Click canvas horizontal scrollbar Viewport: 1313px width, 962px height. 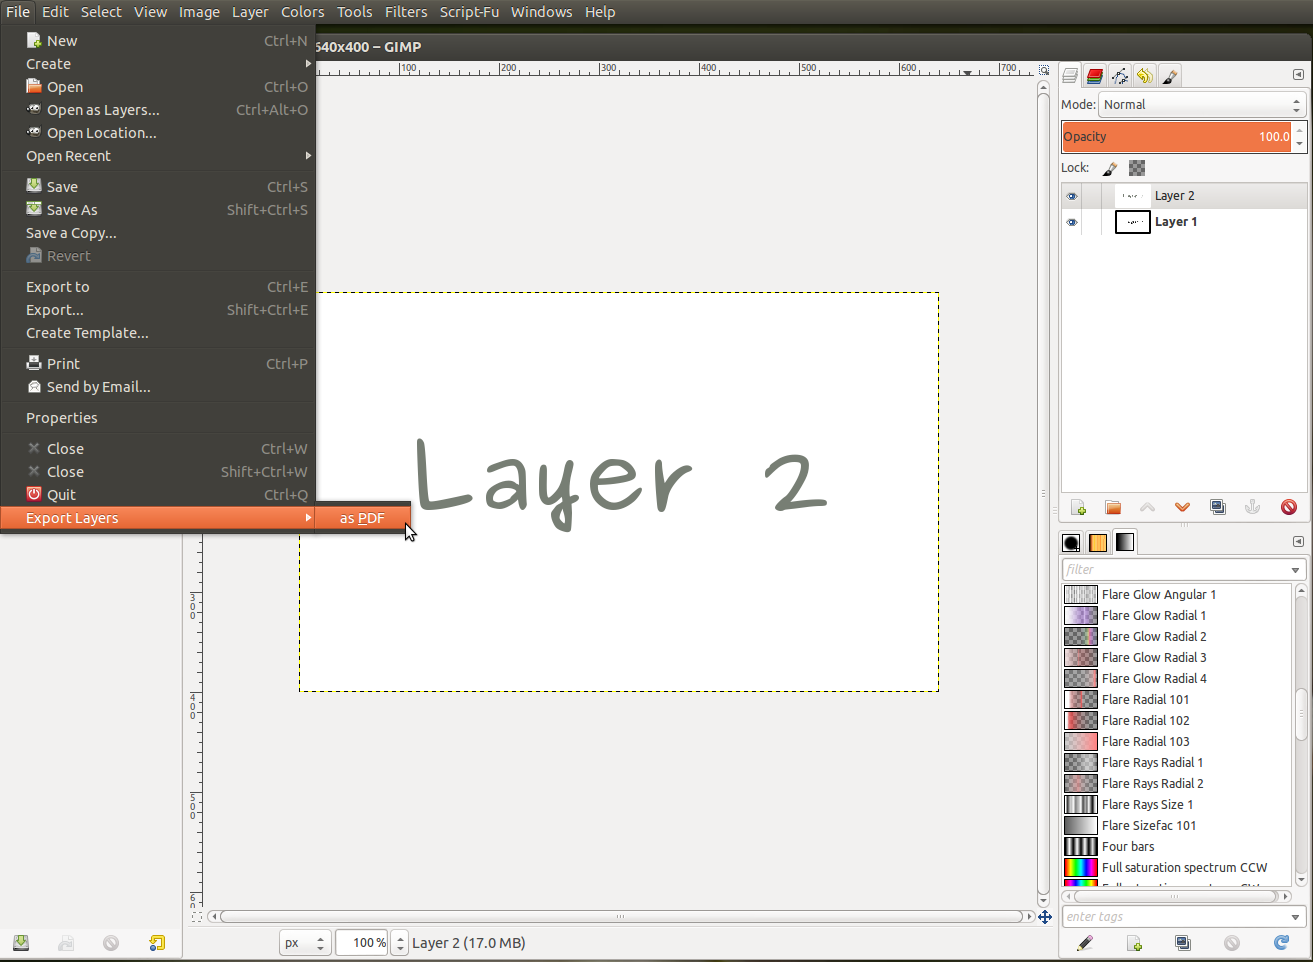pos(620,917)
